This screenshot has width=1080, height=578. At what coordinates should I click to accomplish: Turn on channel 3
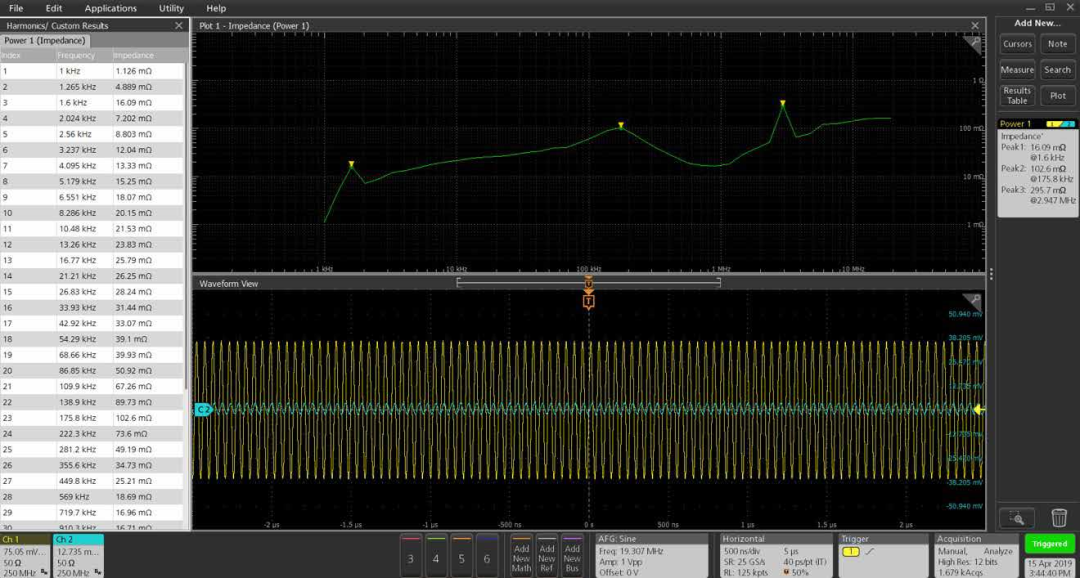coord(411,554)
